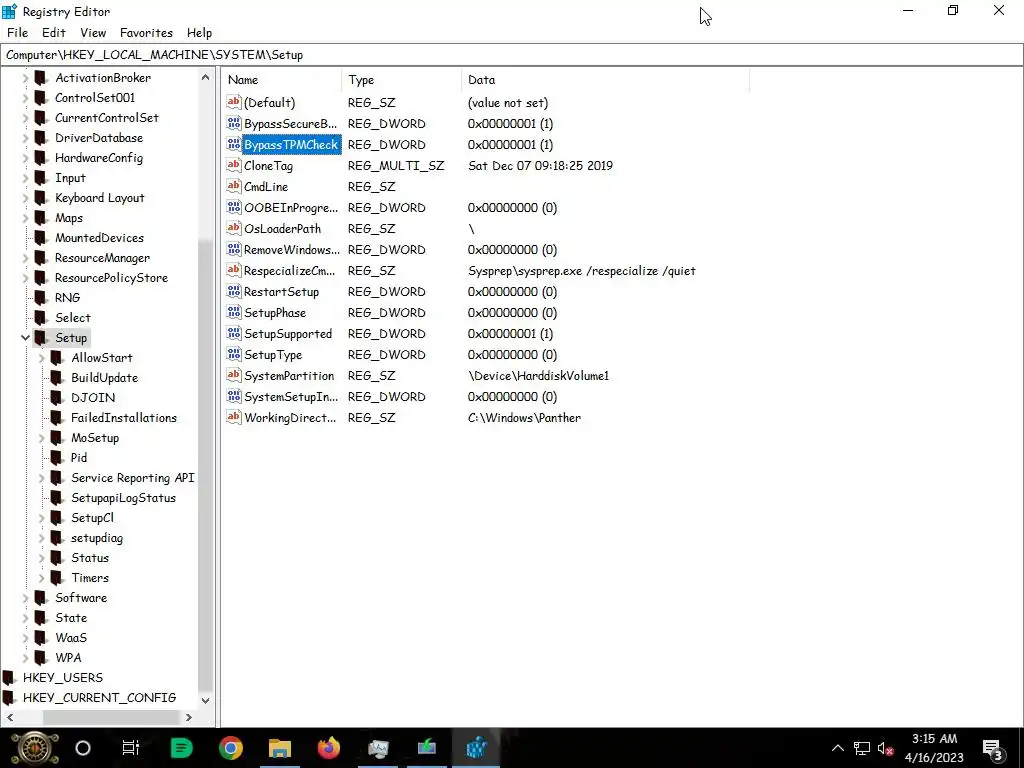The image size is (1024, 768).
Task: Expand the HardwareConfig key
Action: click(25, 158)
